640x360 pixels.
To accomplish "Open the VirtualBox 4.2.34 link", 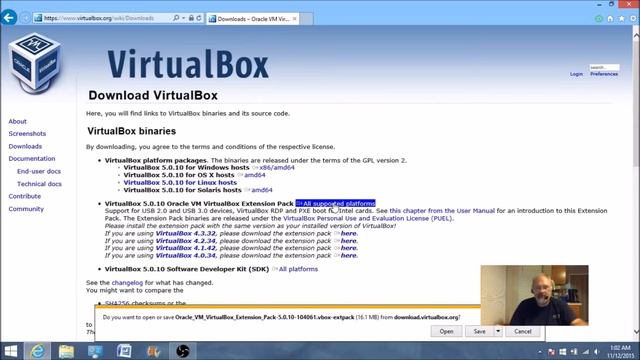I will pyautogui.click(x=185, y=241).
